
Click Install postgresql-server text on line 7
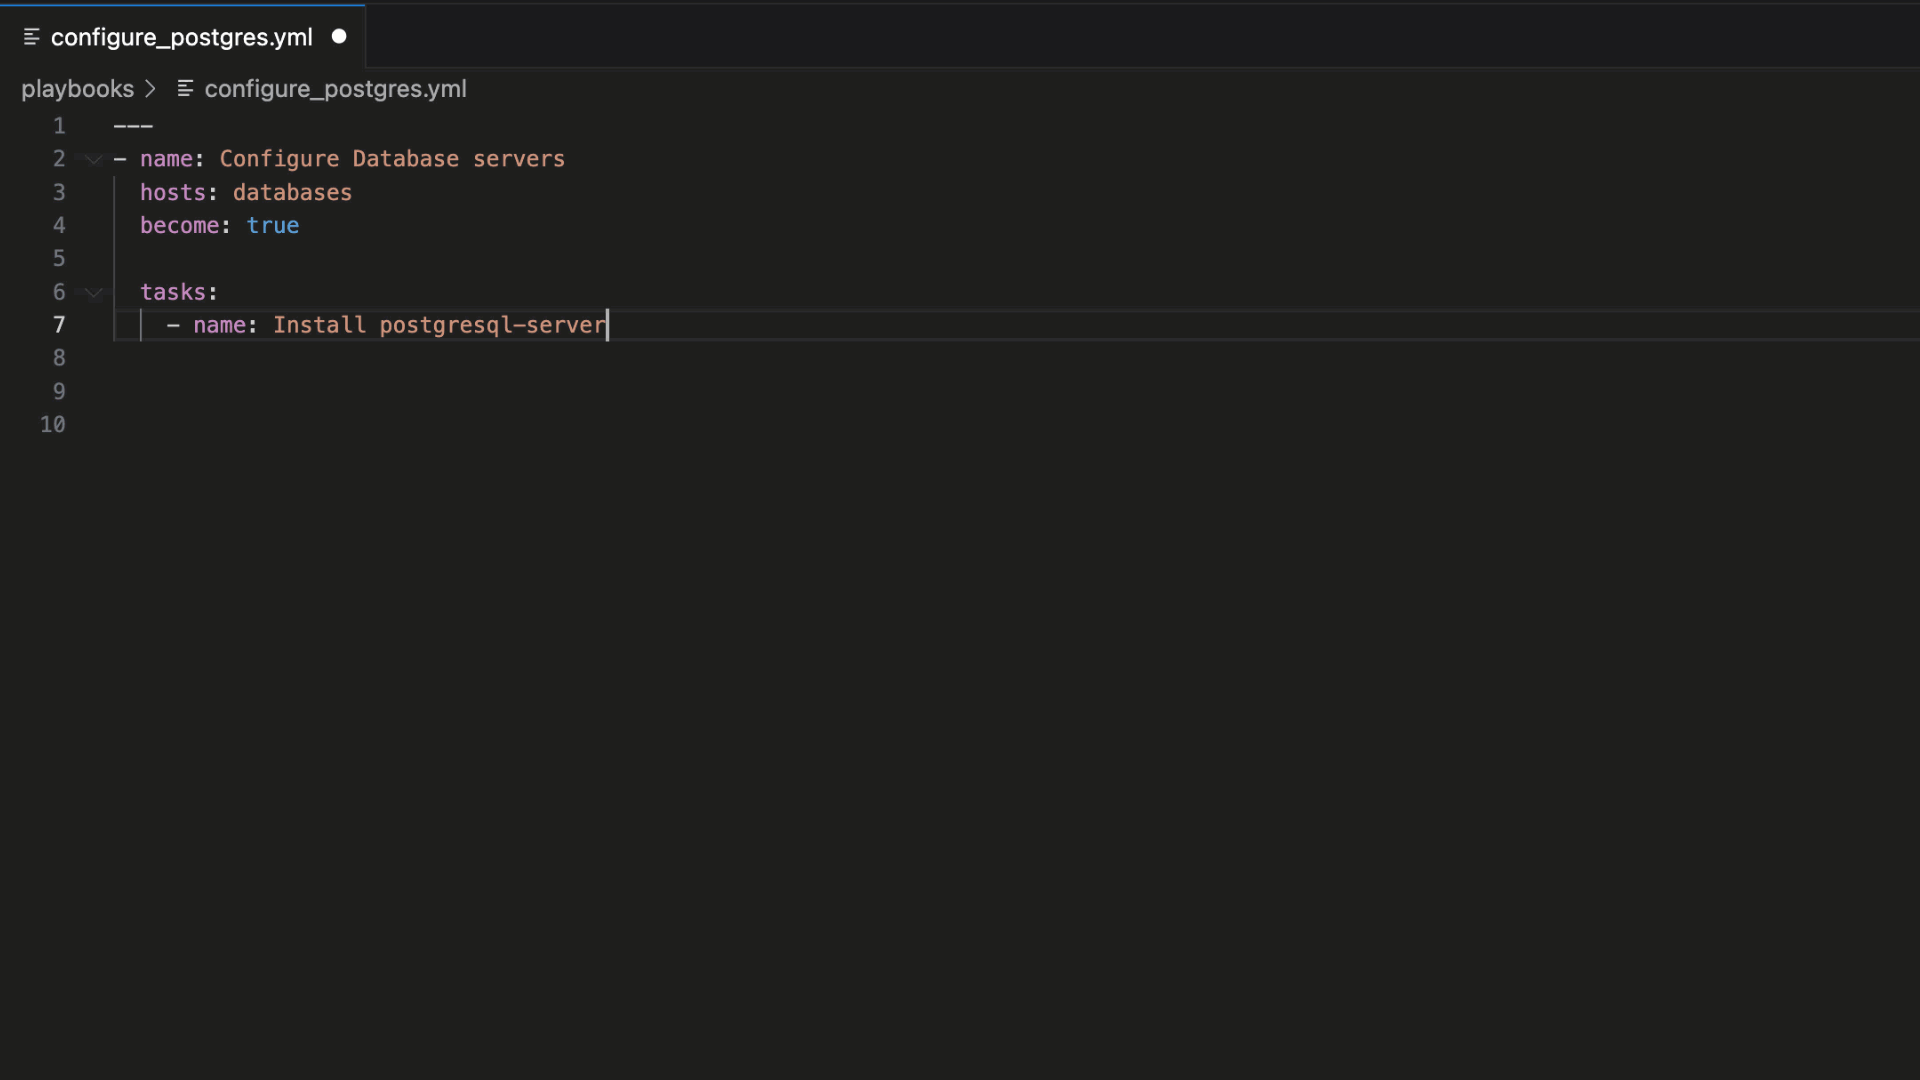[437, 324]
